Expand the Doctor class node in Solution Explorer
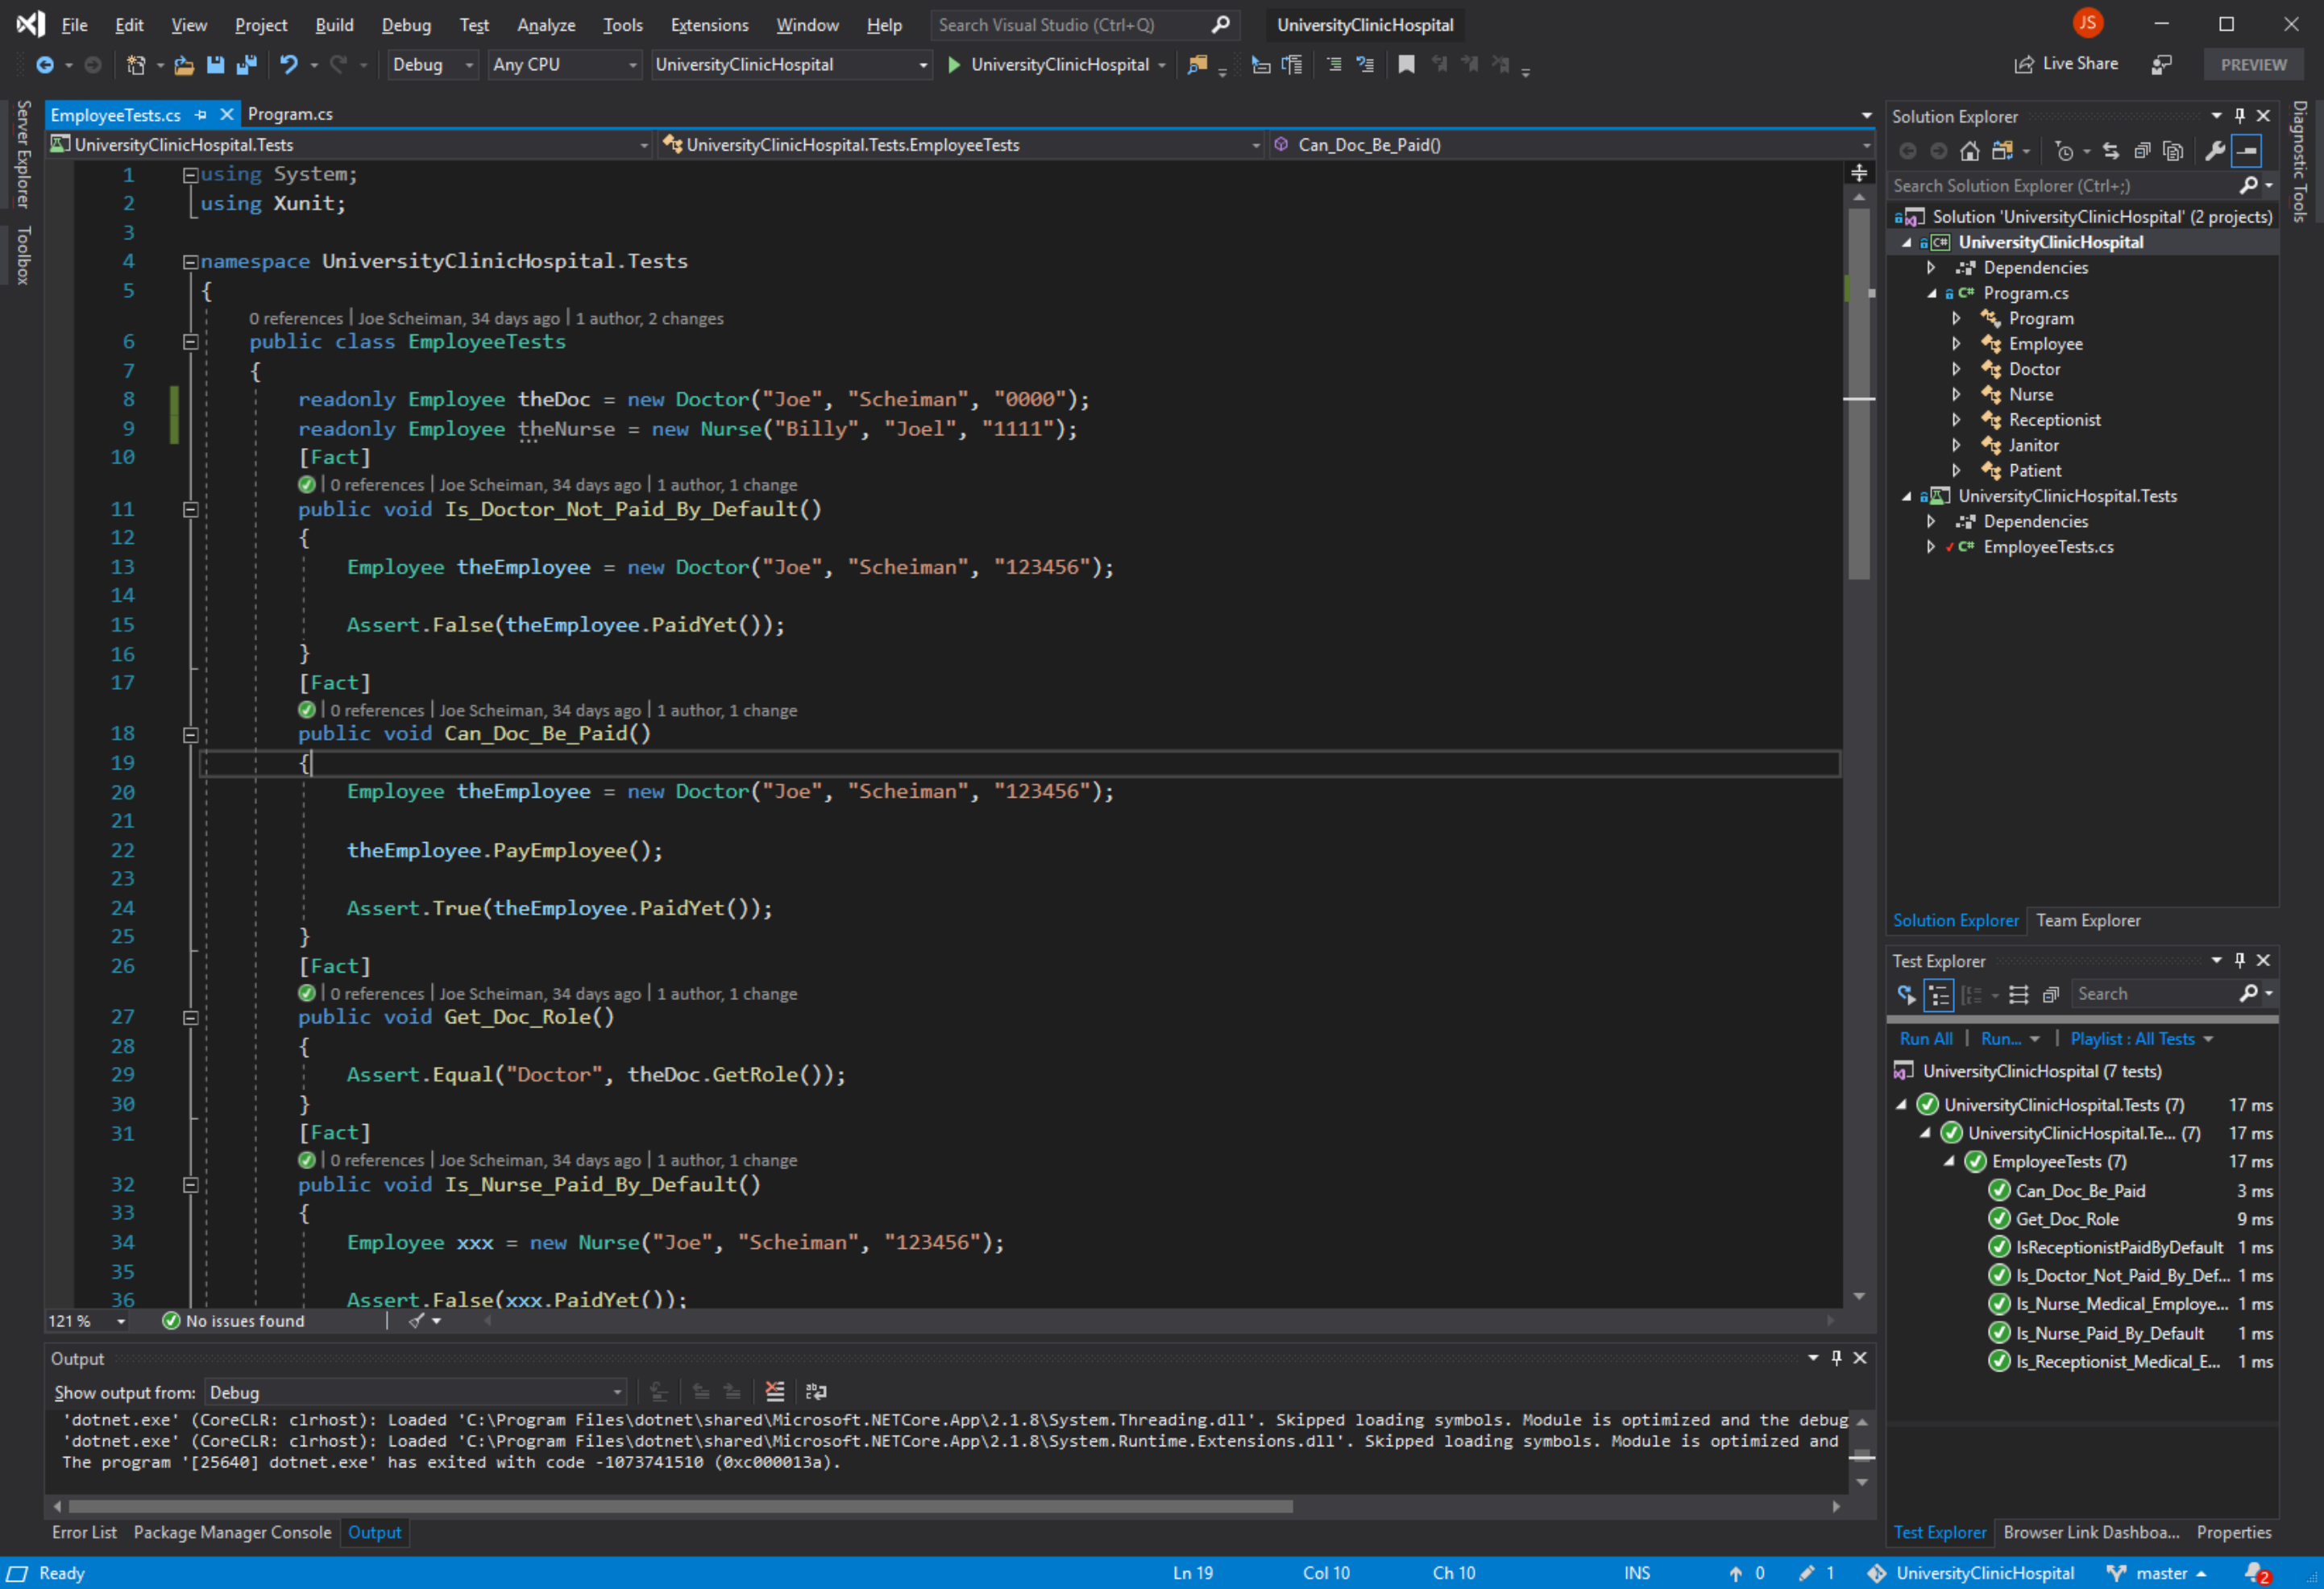Viewport: 2324px width, 1589px height. point(1956,369)
